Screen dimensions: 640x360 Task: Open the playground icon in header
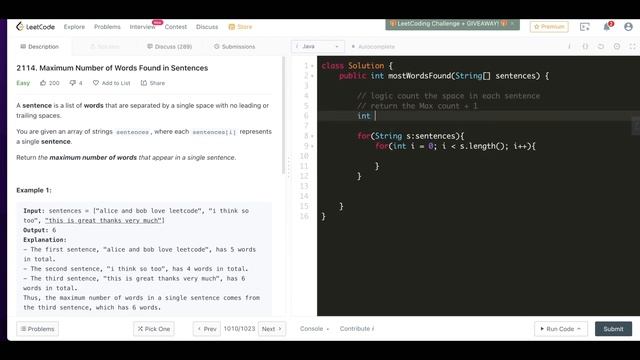[x=585, y=27]
